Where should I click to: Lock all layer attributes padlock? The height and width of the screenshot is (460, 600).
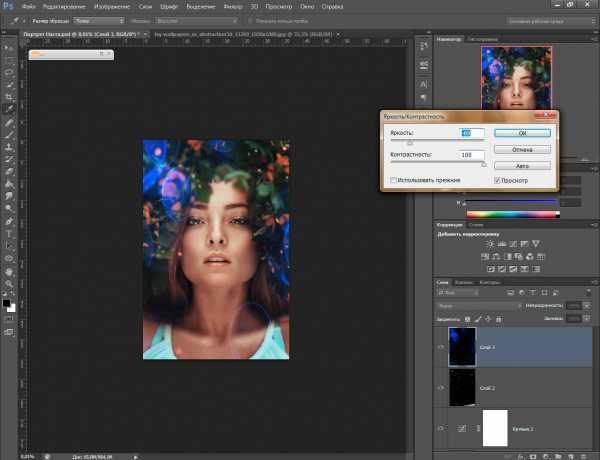(x=498, y=319)
